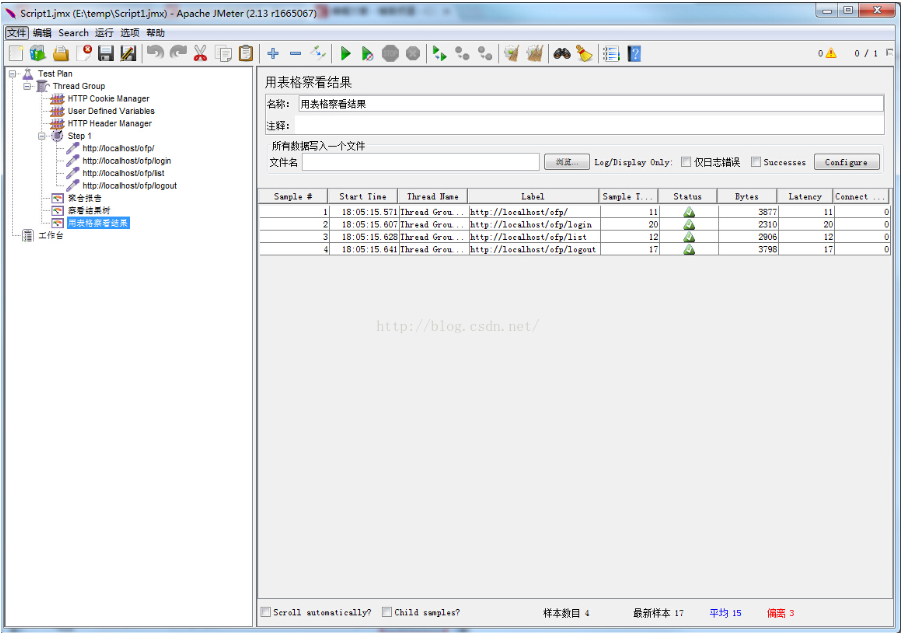Viewport: 903px width, 633px height.
Task: Click the Redo arrow icon
Action: (178, 54)
